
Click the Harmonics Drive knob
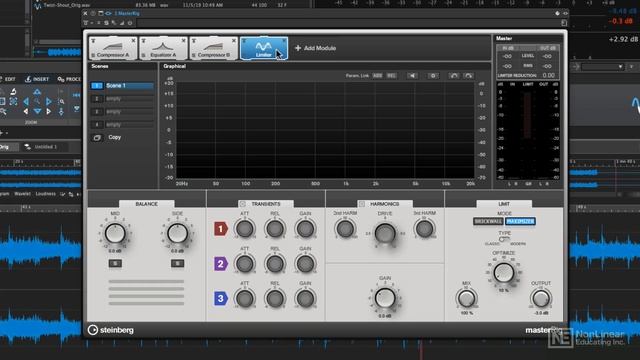384,233
